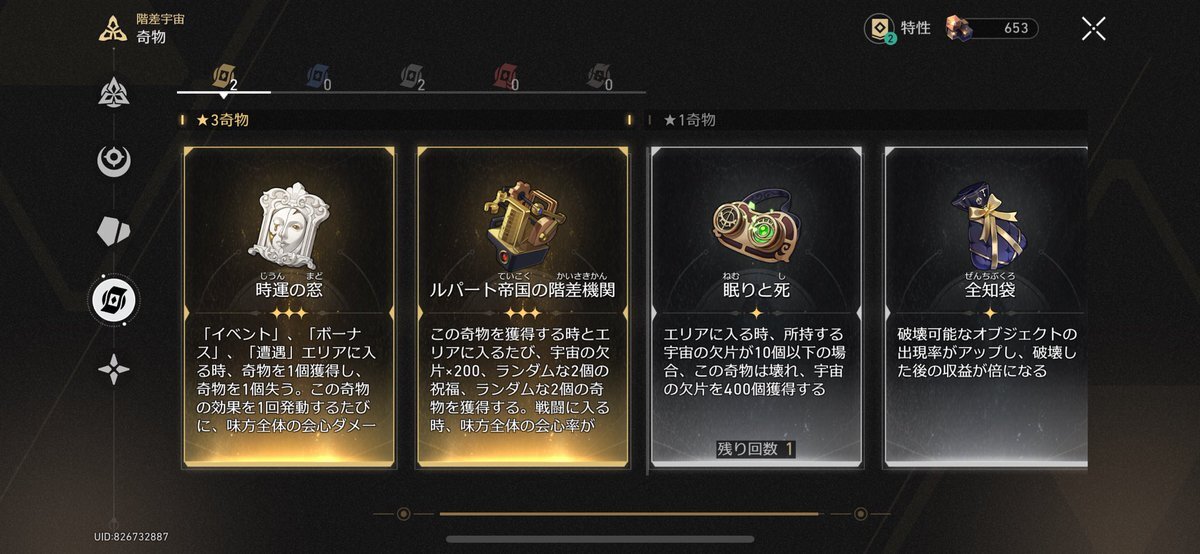Open the 時運の窓 curio card
1200x554 pixels.
coord(289,307)
